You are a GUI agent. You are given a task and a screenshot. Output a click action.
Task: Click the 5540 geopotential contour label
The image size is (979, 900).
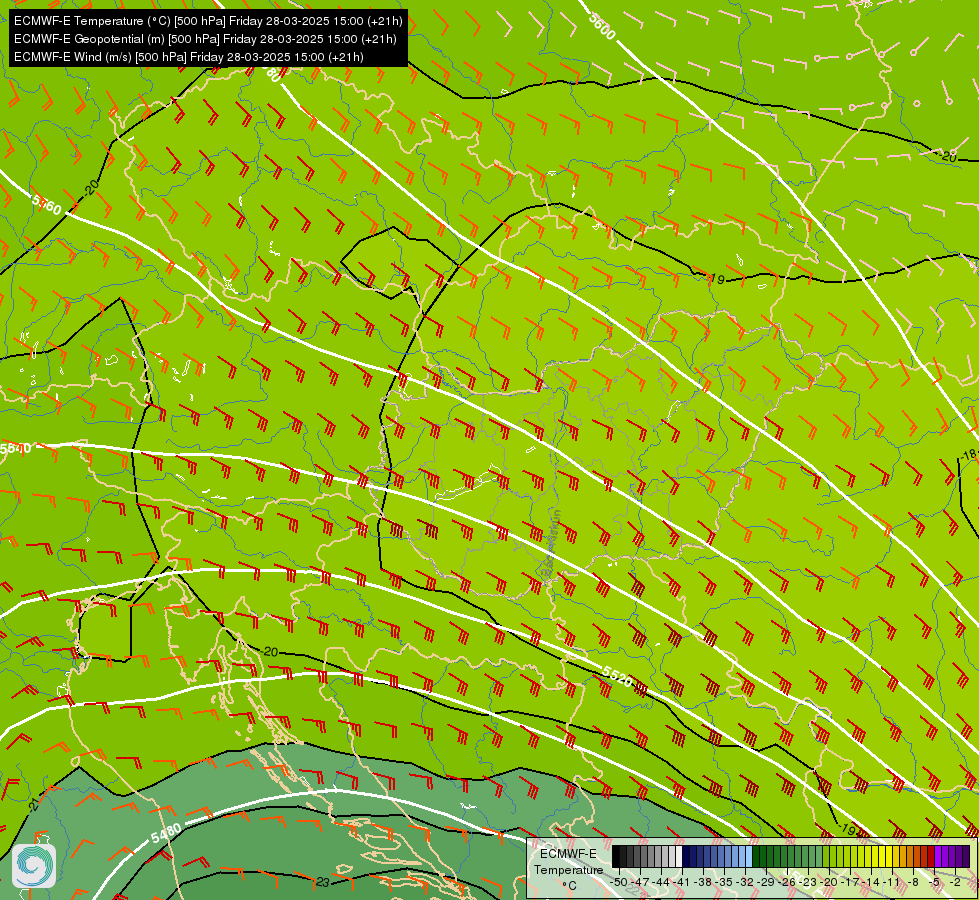coord(16,448)
